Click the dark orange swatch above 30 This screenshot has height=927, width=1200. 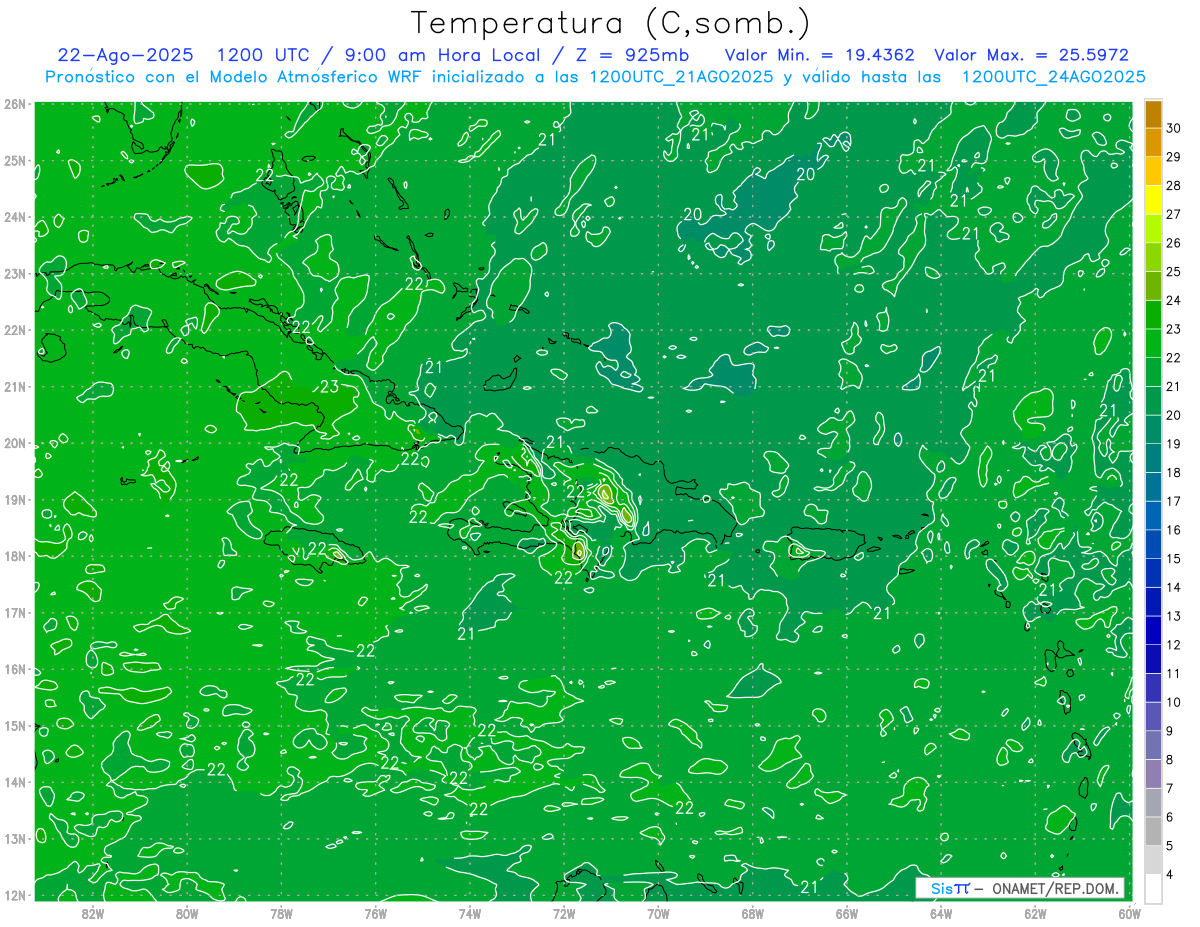[x=1153, y=114]
